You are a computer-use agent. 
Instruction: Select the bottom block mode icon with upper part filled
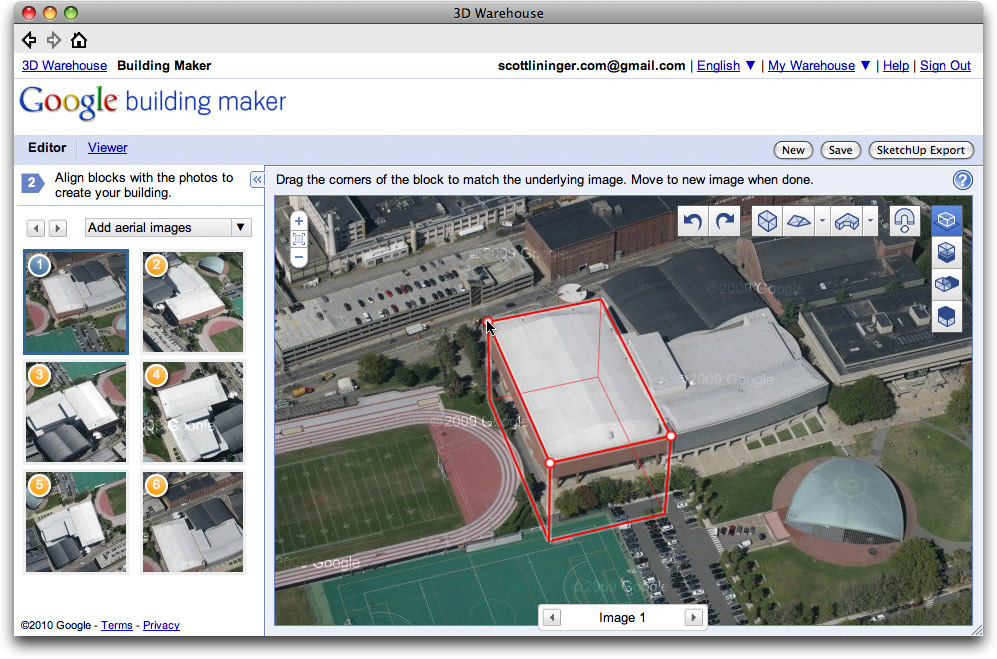(946, 316)
